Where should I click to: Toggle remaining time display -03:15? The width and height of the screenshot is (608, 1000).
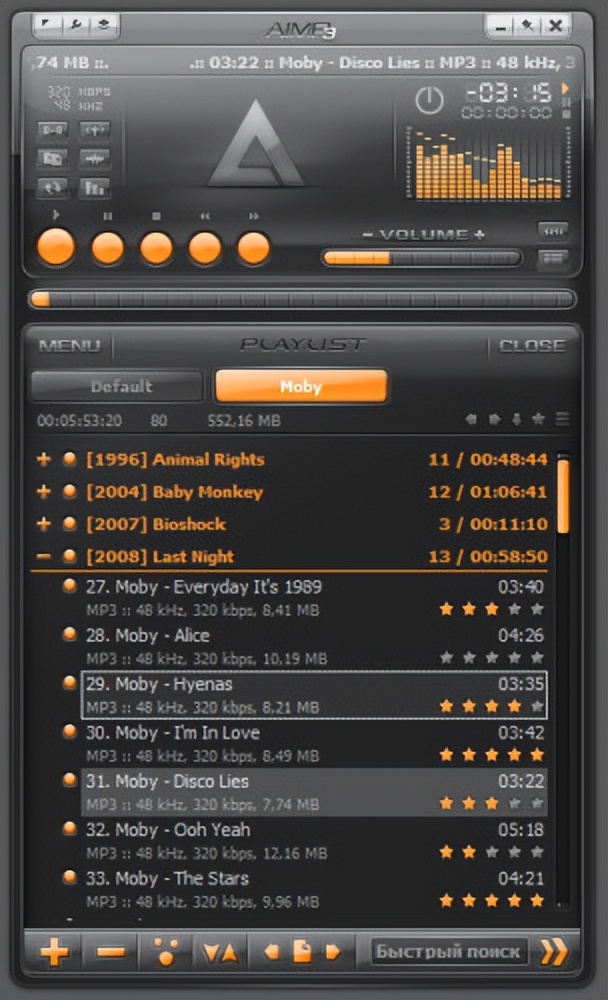(x=508, y=93)
